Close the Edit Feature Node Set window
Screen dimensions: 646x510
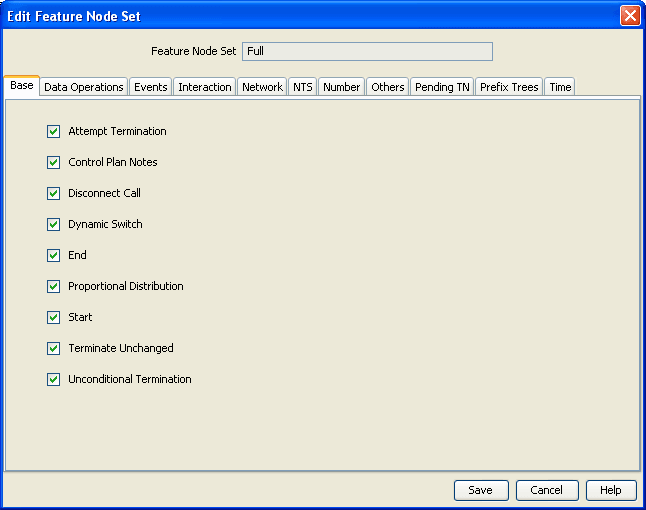(630, 16)
